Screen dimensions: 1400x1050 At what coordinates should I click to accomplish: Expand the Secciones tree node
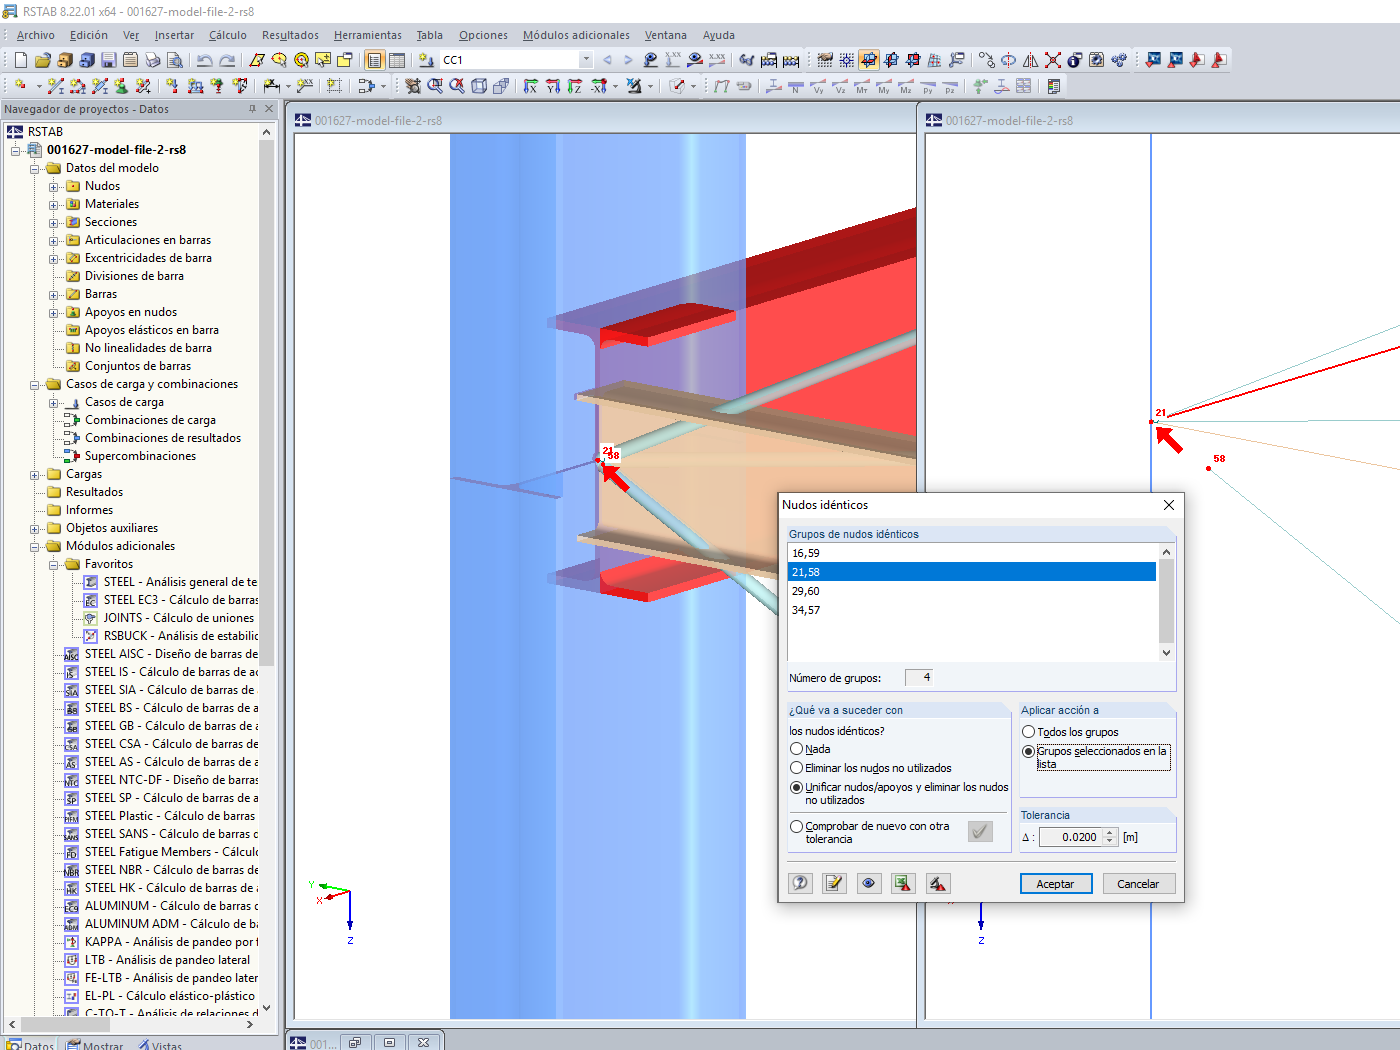pyautogui.click(x=54, y=223)
